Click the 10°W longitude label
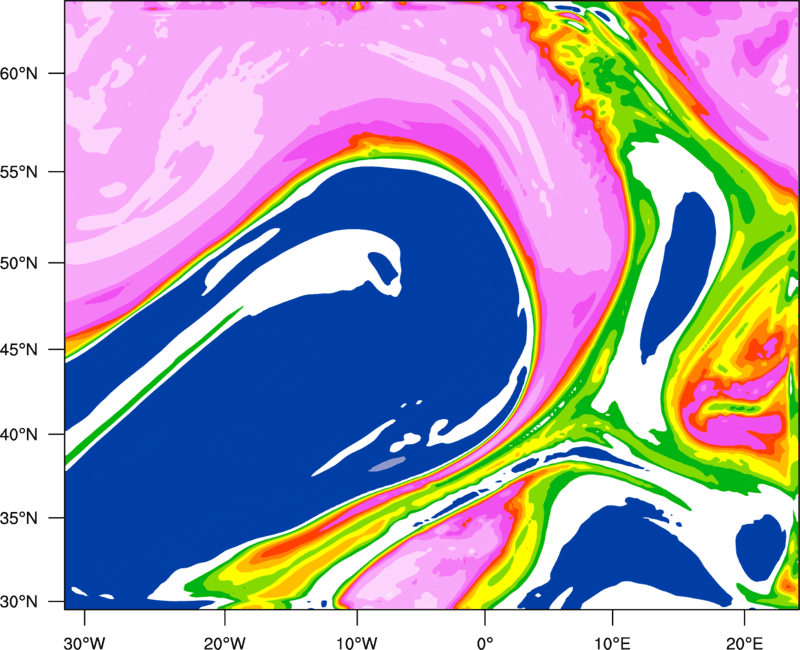This screenshot has height=650, width=800. (357, 643)
